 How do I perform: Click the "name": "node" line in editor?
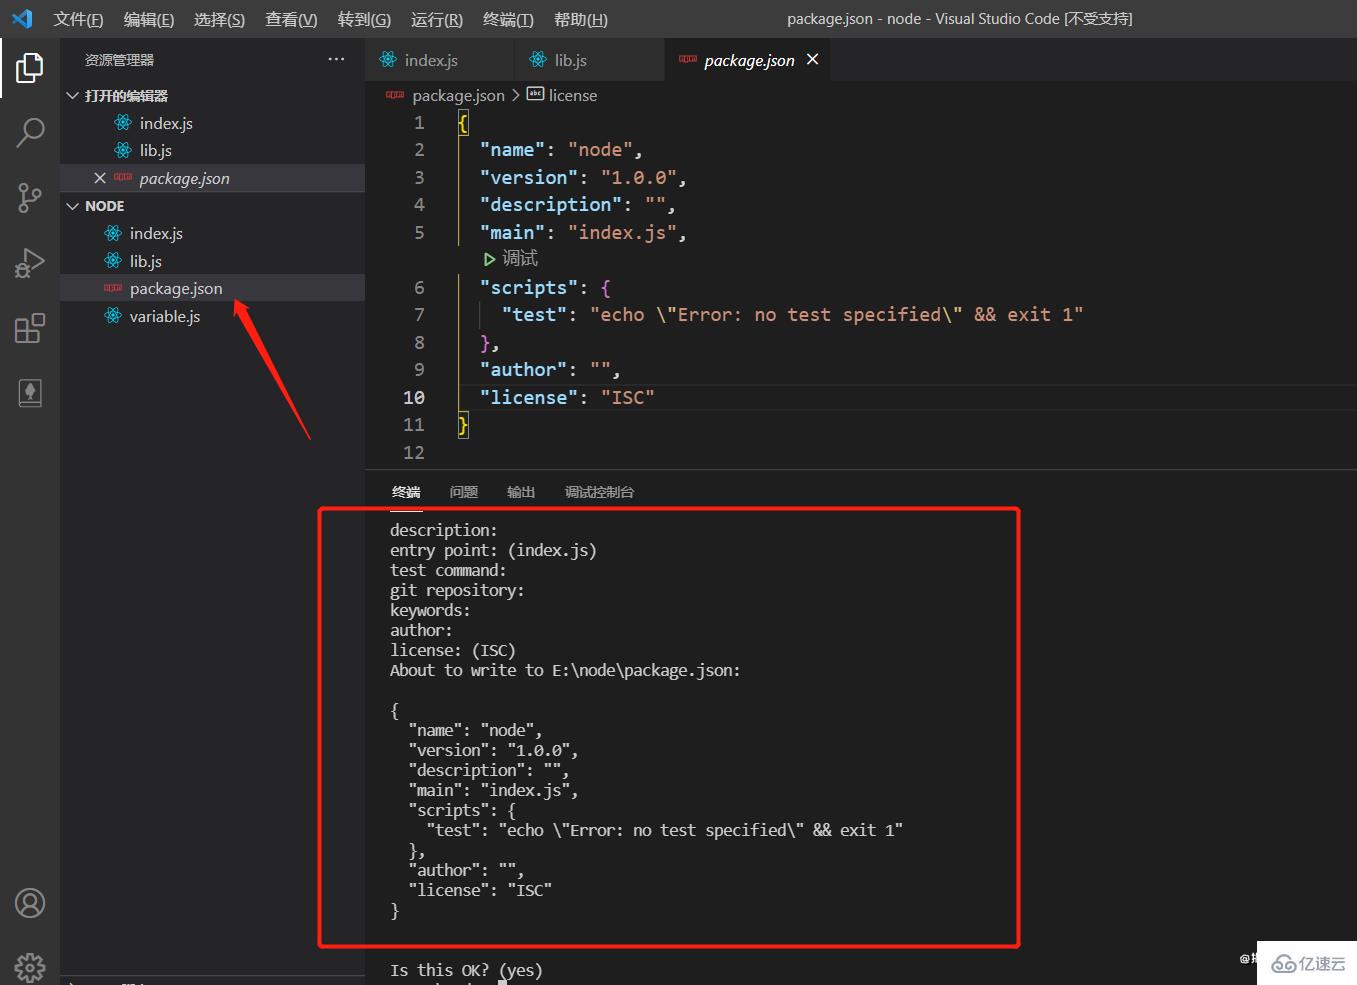[561, 150]
